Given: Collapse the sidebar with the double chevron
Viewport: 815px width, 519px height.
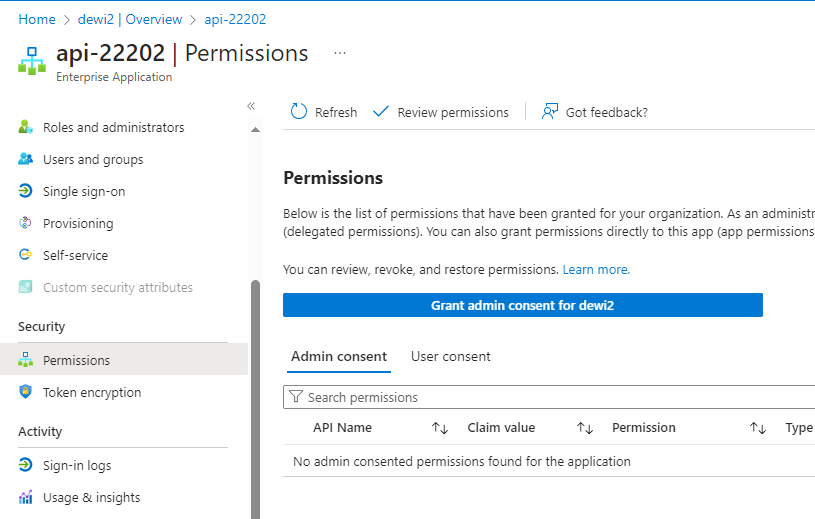Looking at the screenshot, I should coord(251,106).
